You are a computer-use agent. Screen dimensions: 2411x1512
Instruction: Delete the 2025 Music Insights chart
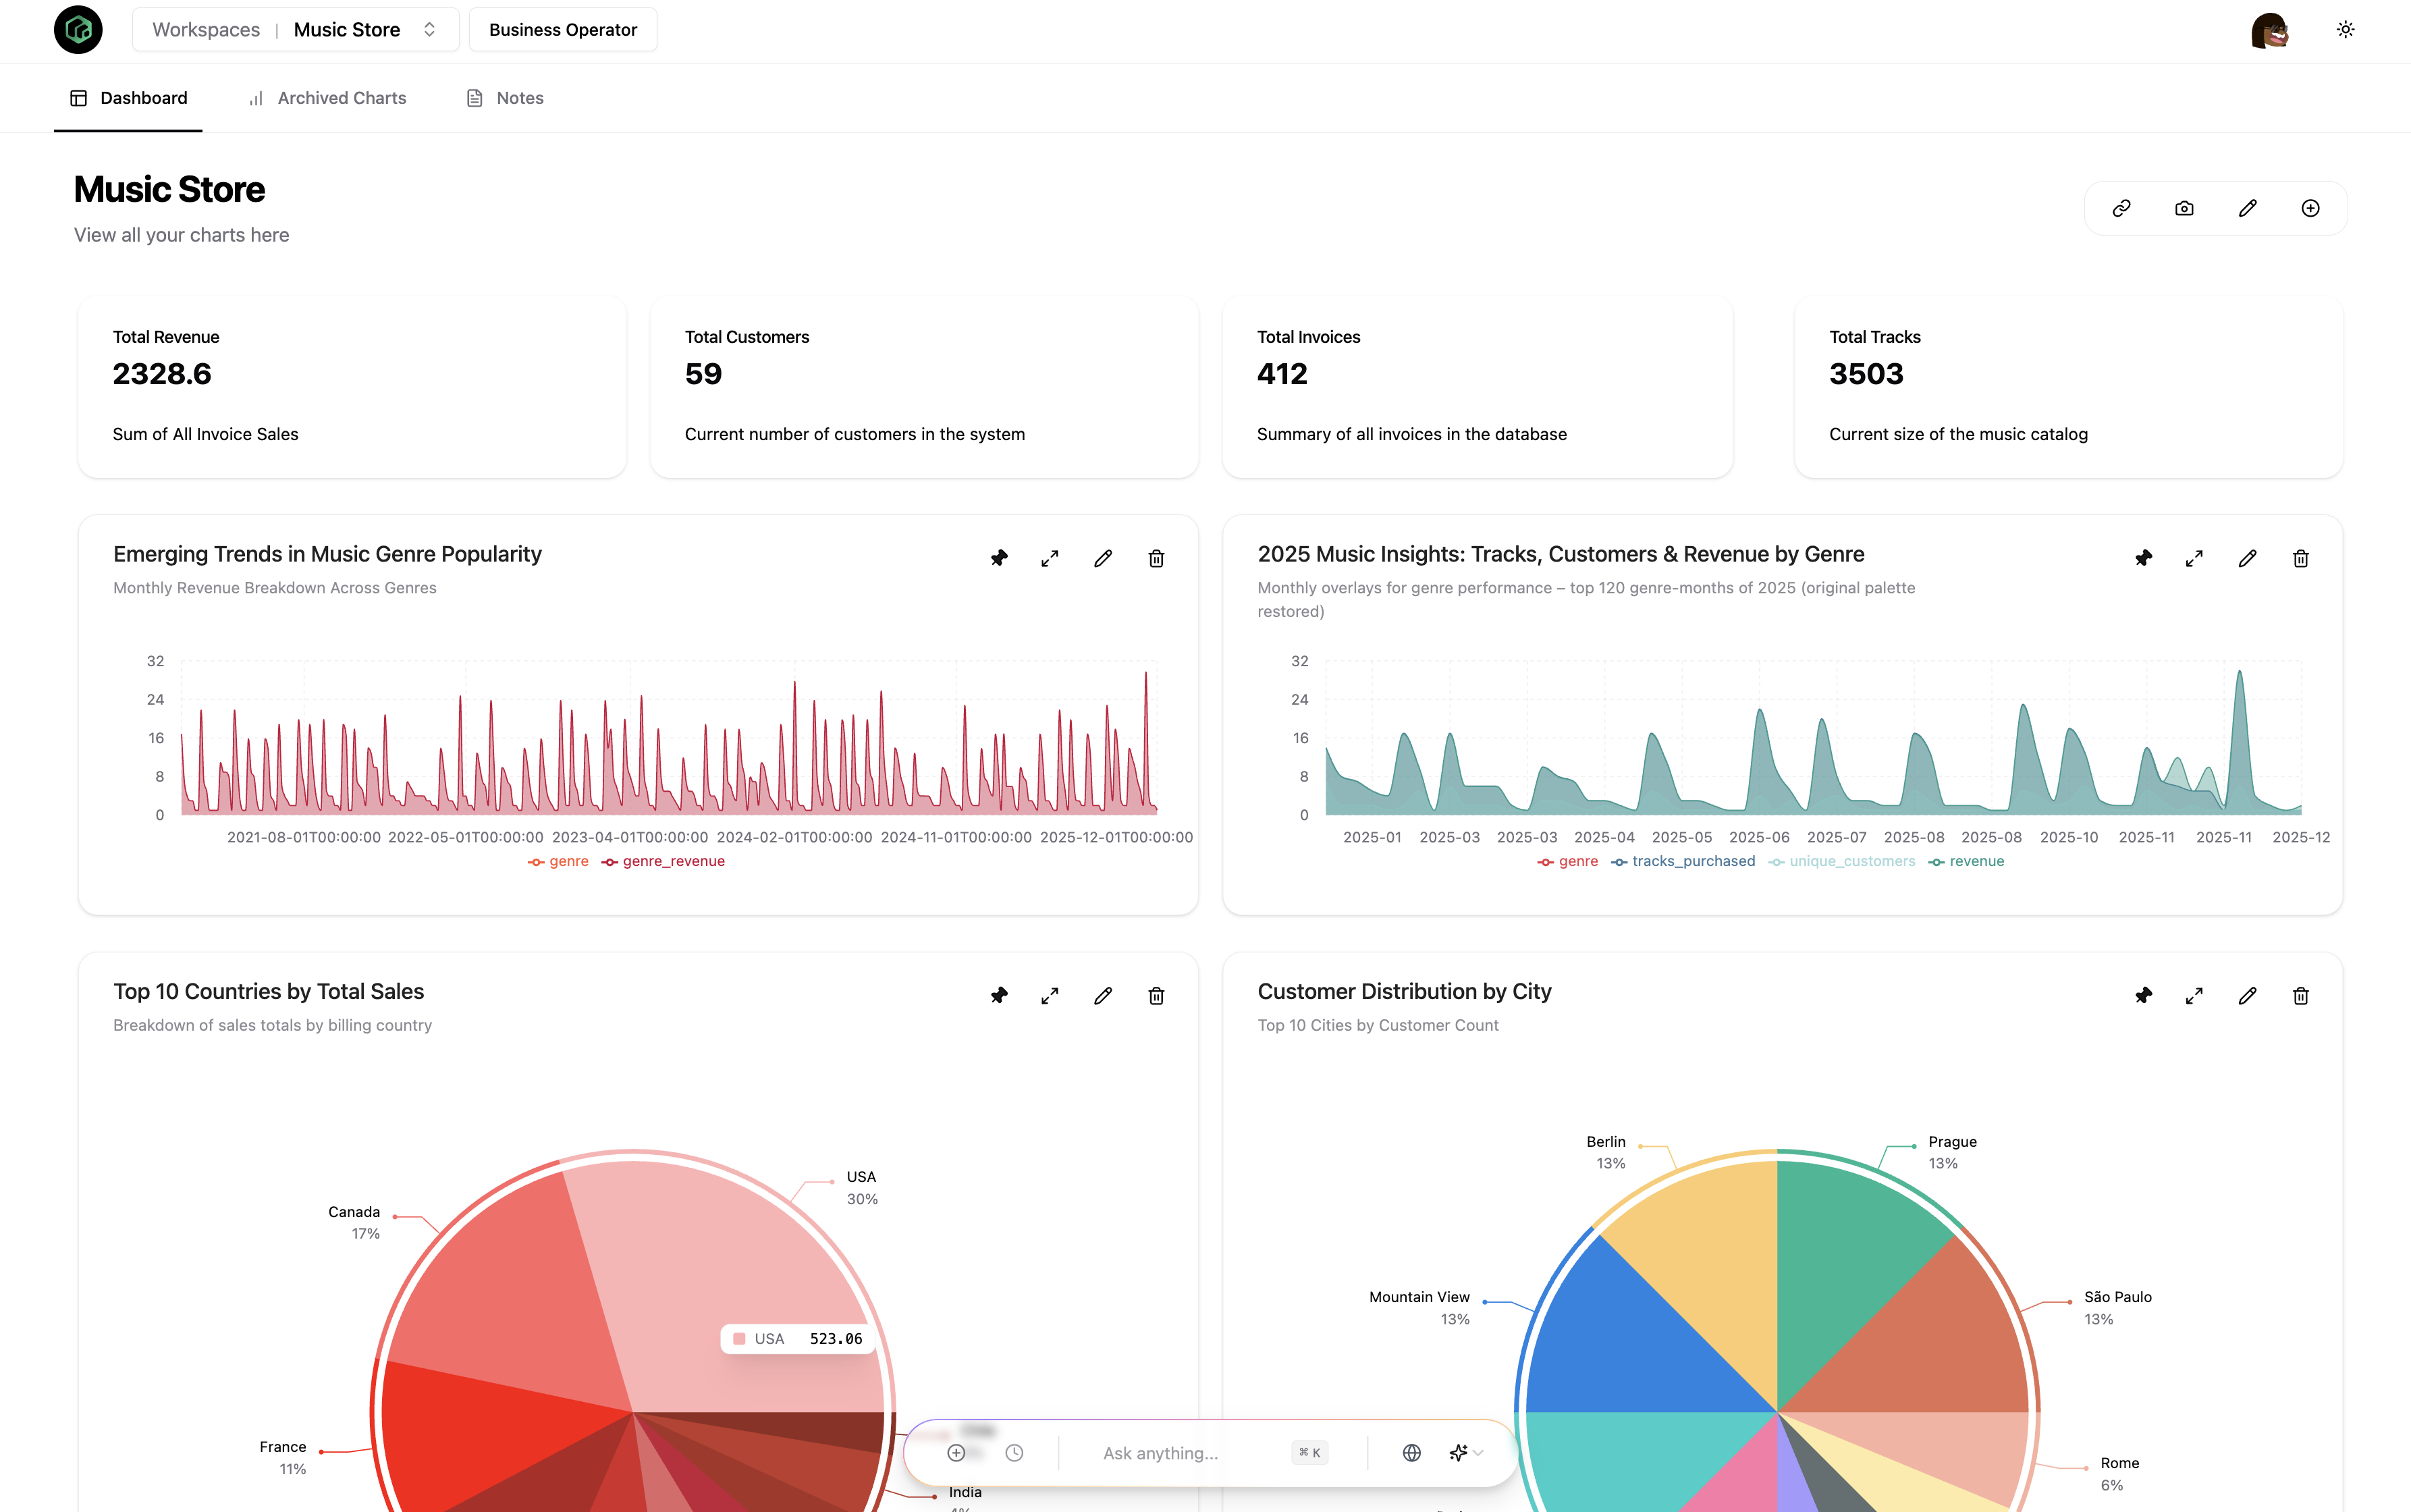pyautogui.click(x=2300, y=558)
